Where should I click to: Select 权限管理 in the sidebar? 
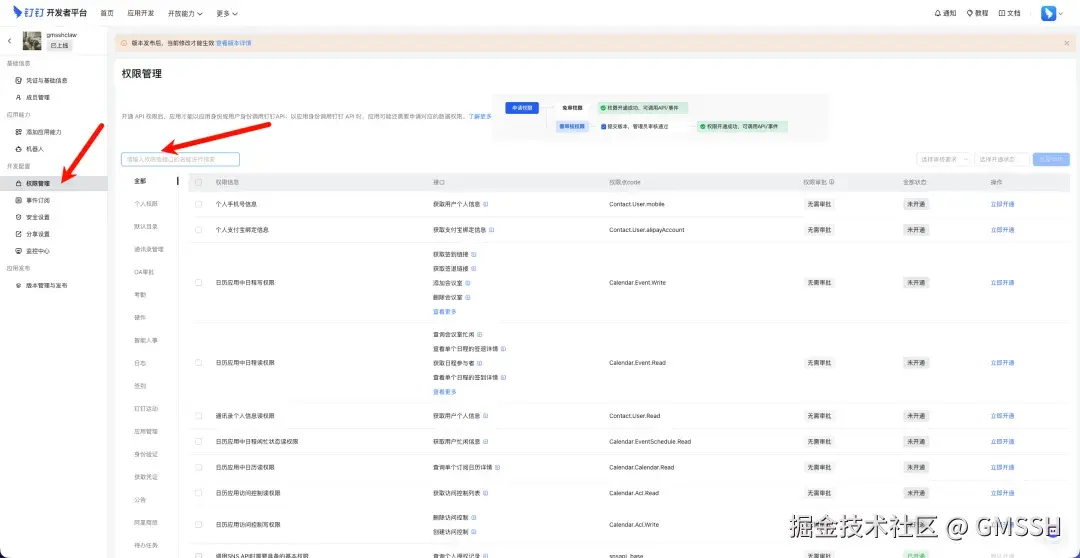[x=53, y=183]
